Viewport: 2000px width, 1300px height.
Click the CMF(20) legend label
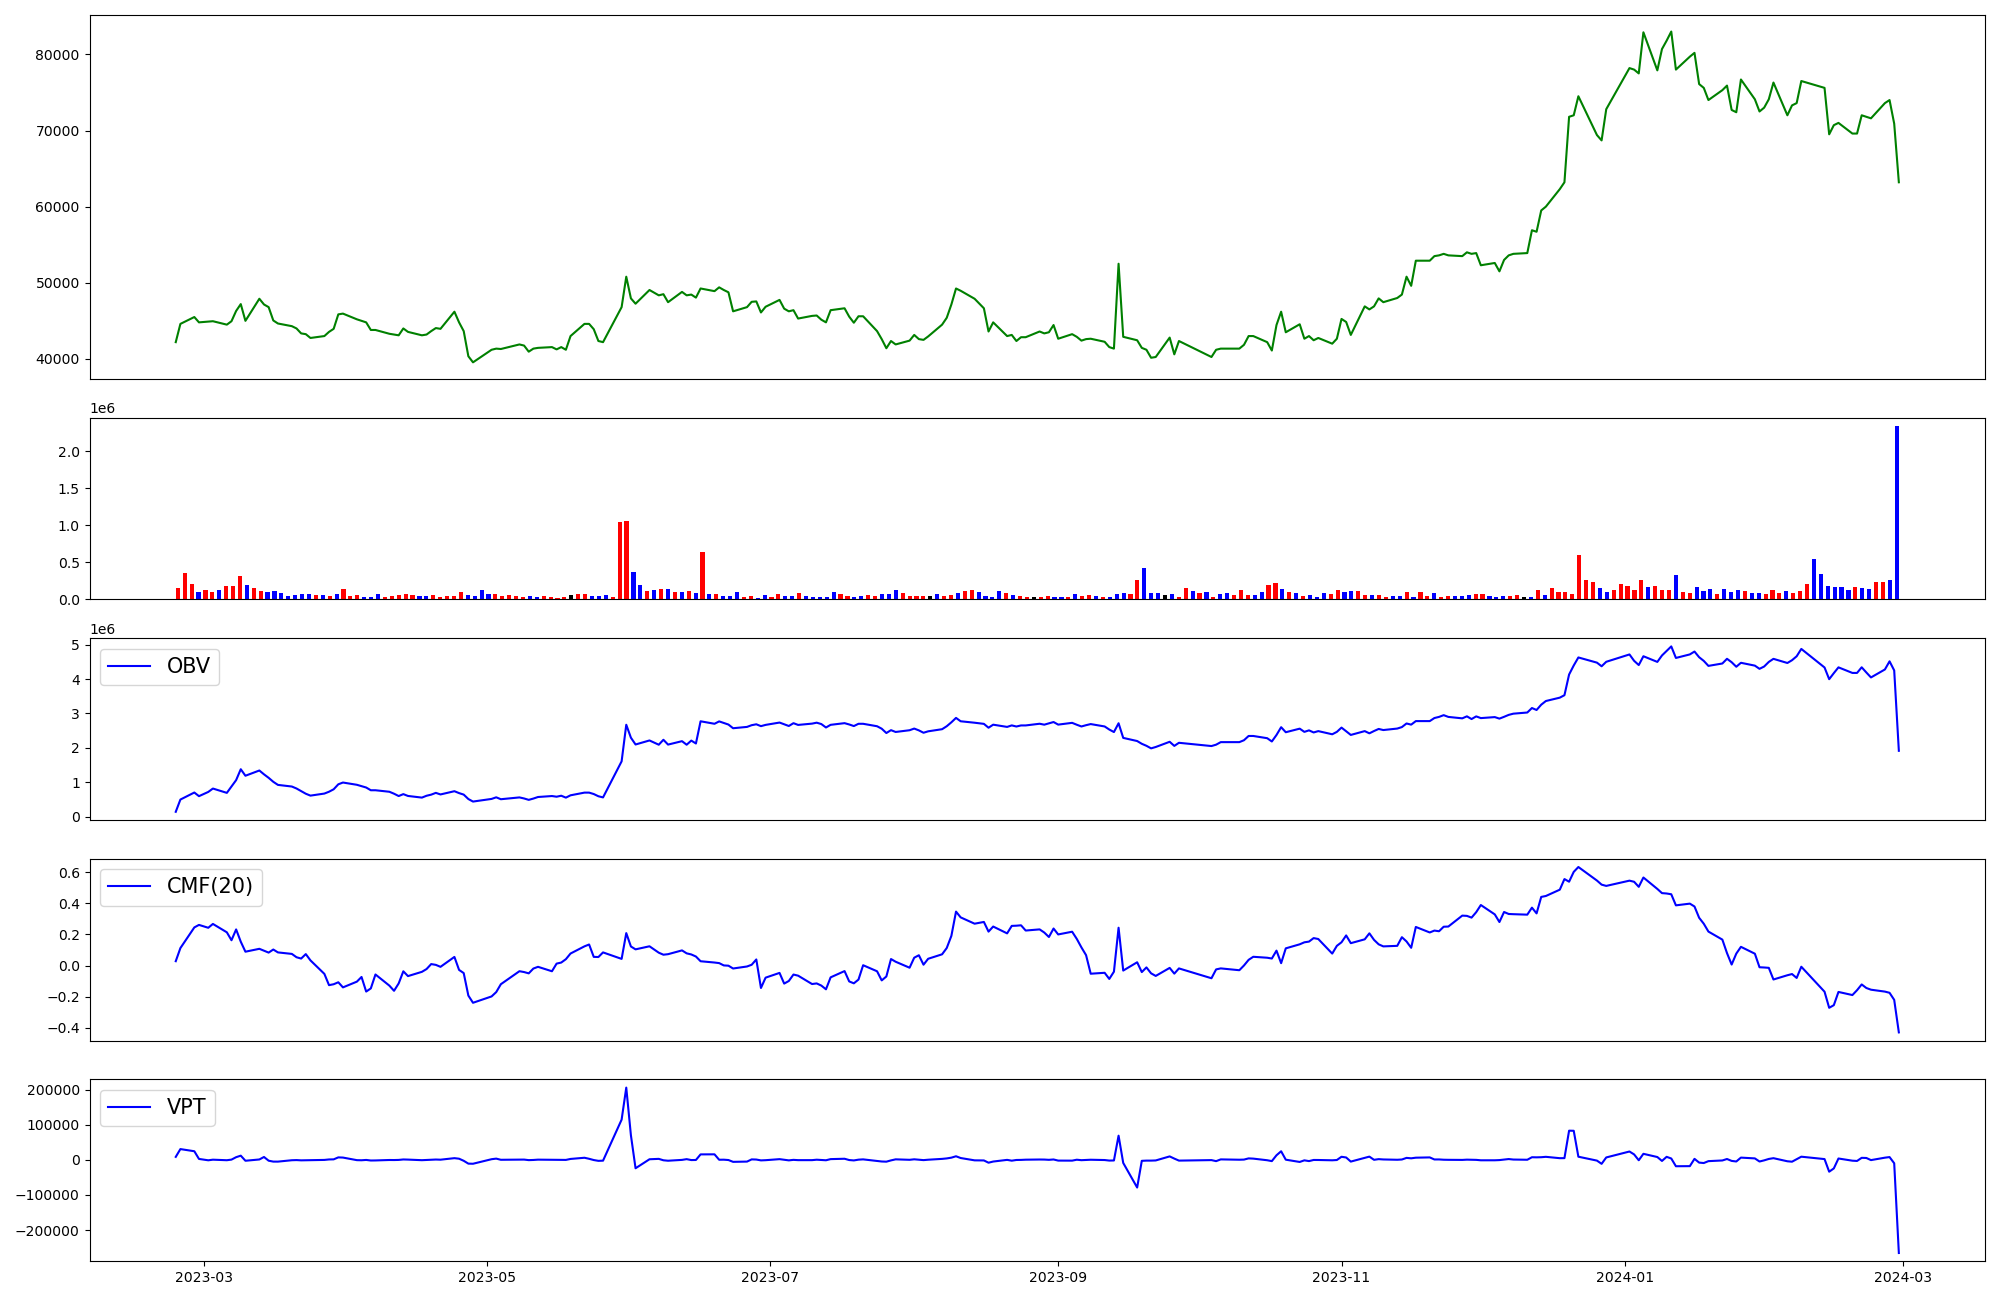point(209,886)
